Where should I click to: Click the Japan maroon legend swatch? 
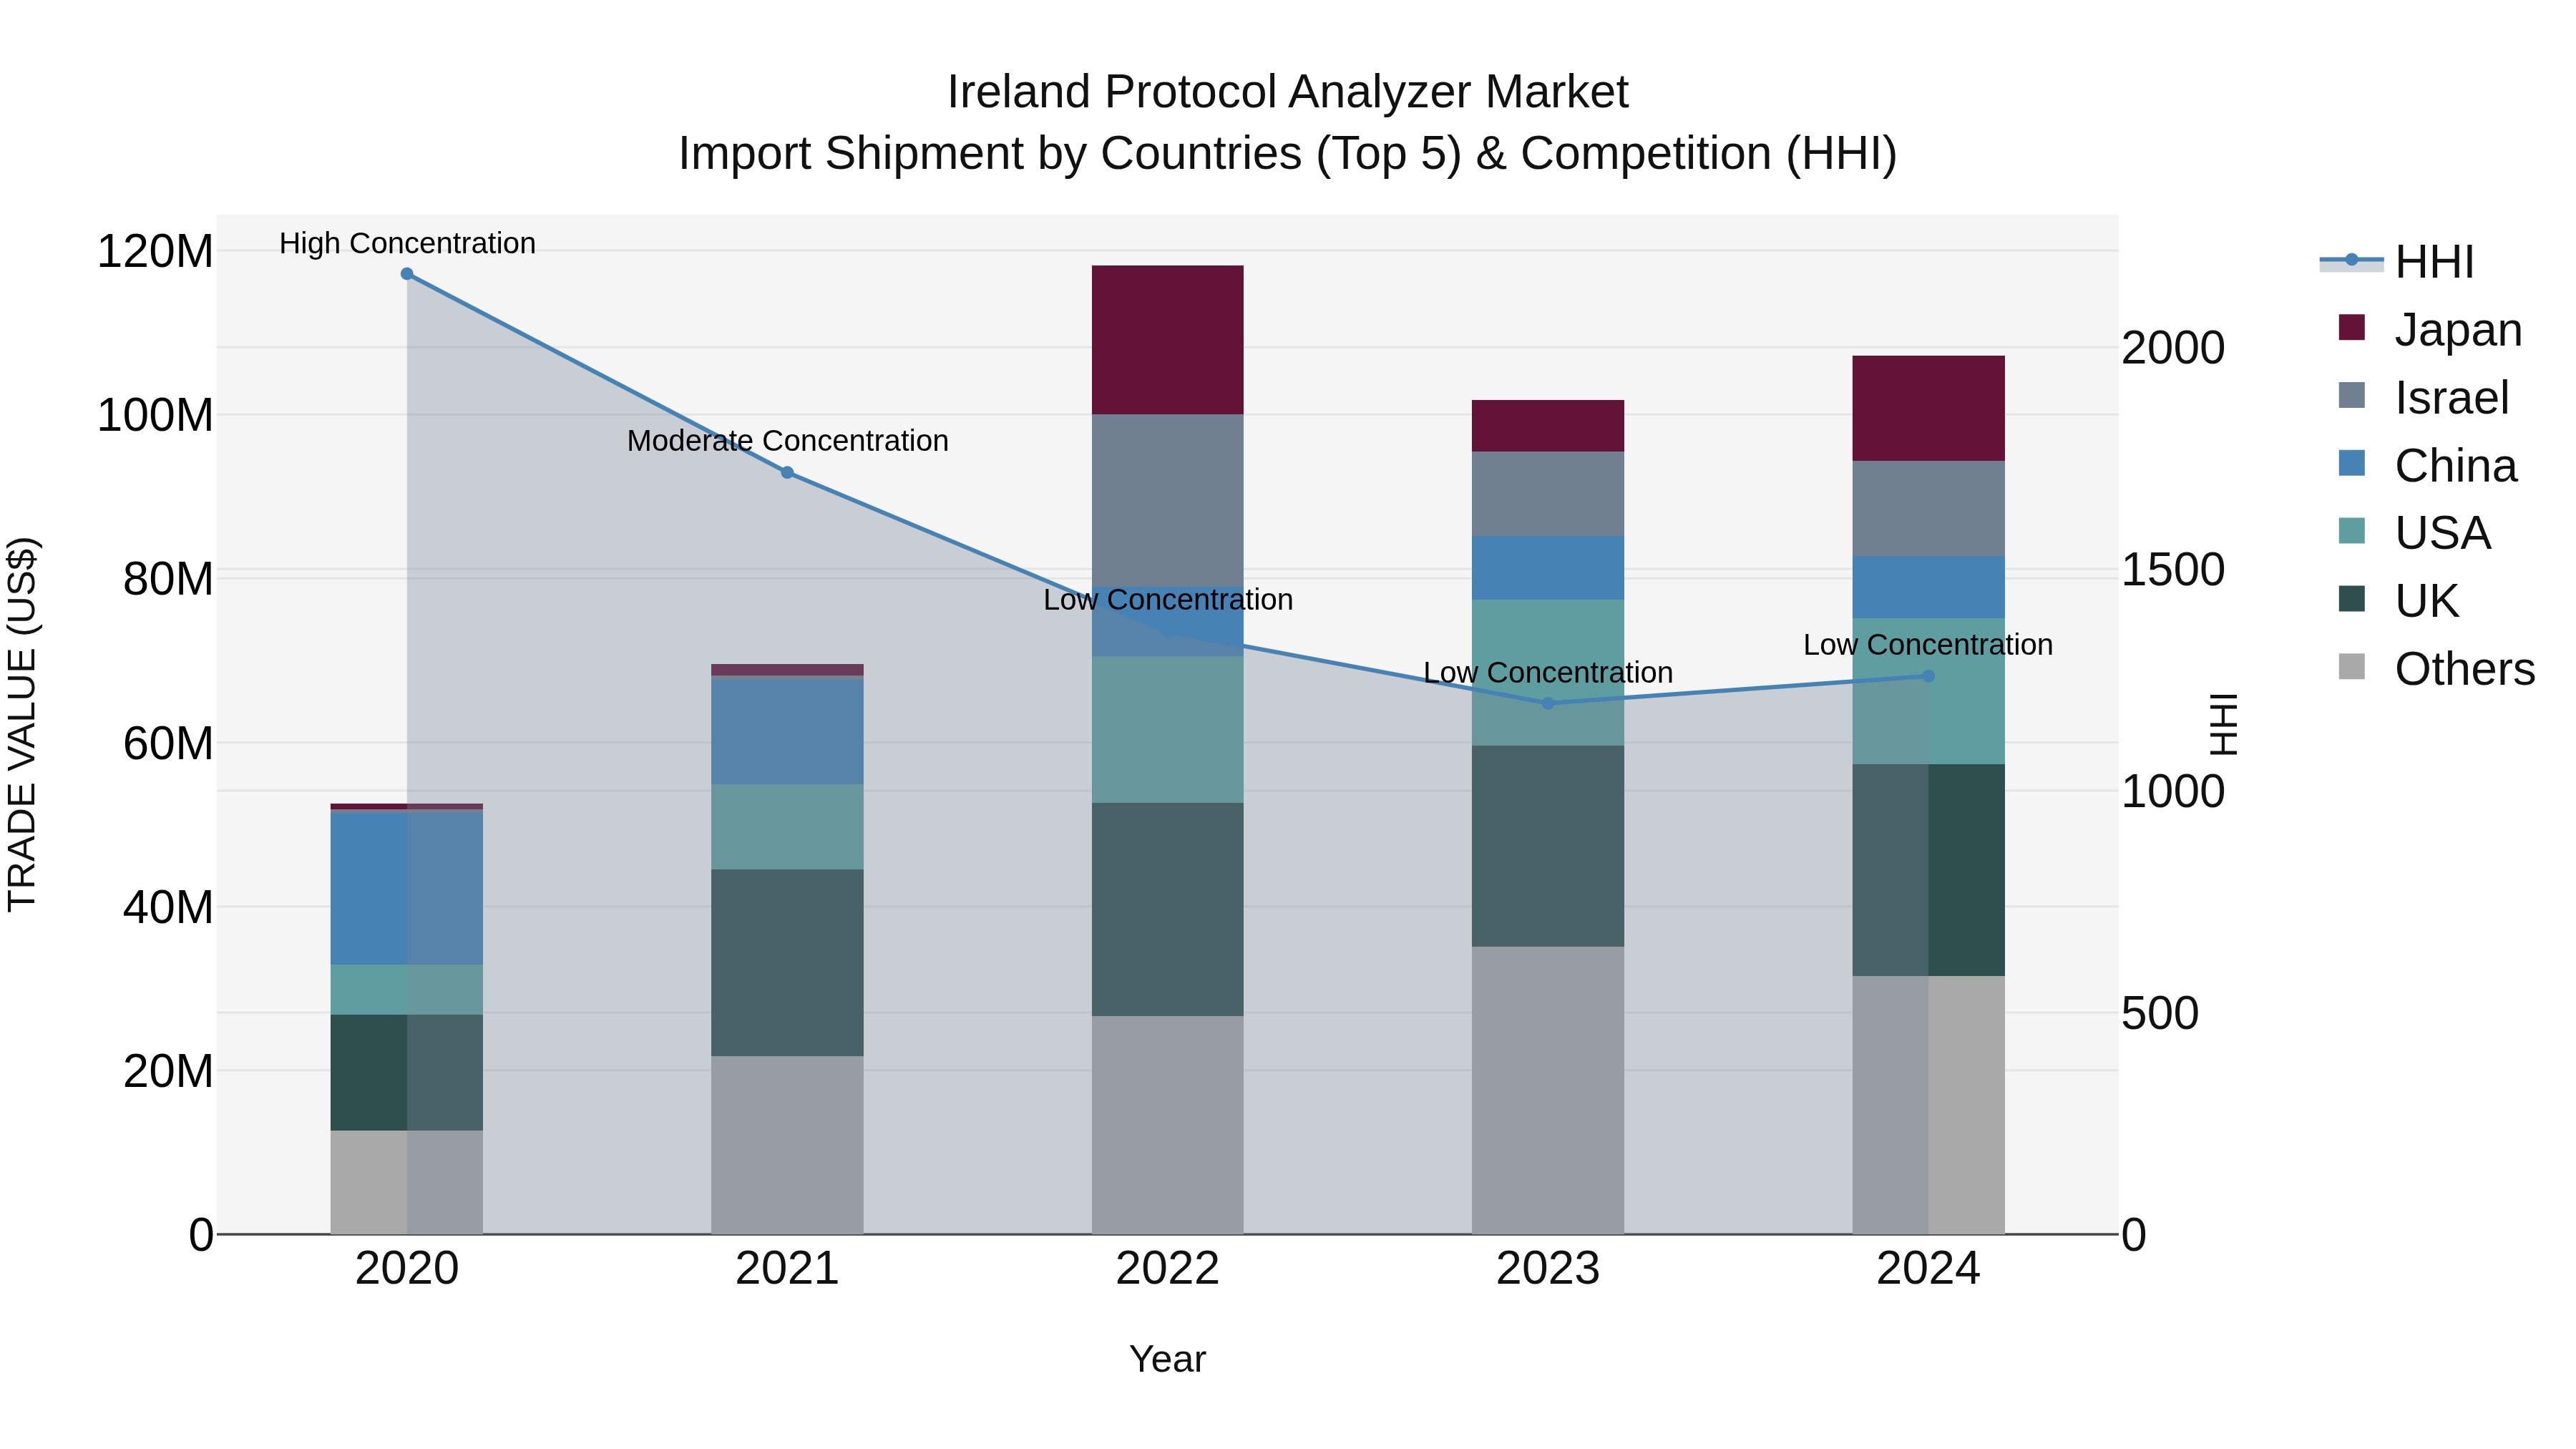[x=2352, y=327]
